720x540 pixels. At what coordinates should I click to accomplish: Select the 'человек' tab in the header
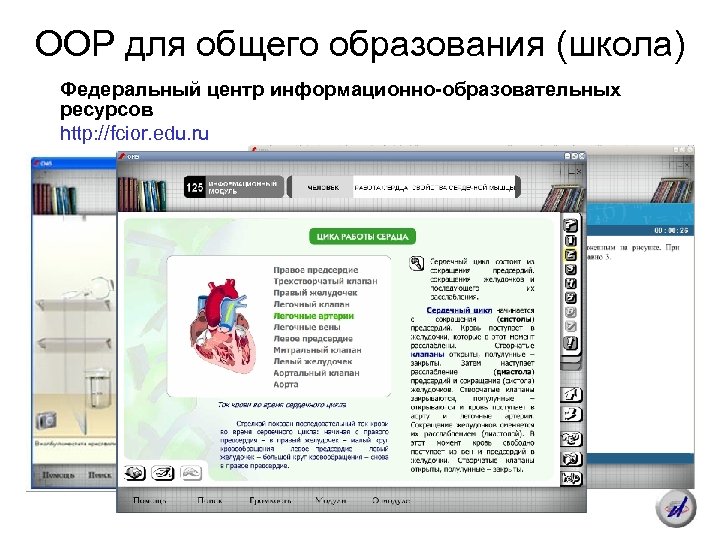click(323, 187)
